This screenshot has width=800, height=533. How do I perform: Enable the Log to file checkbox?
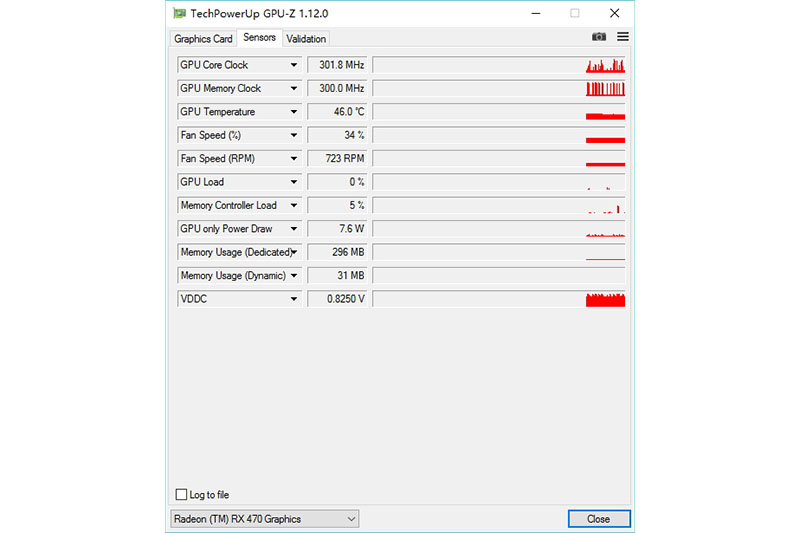[181, 494]
